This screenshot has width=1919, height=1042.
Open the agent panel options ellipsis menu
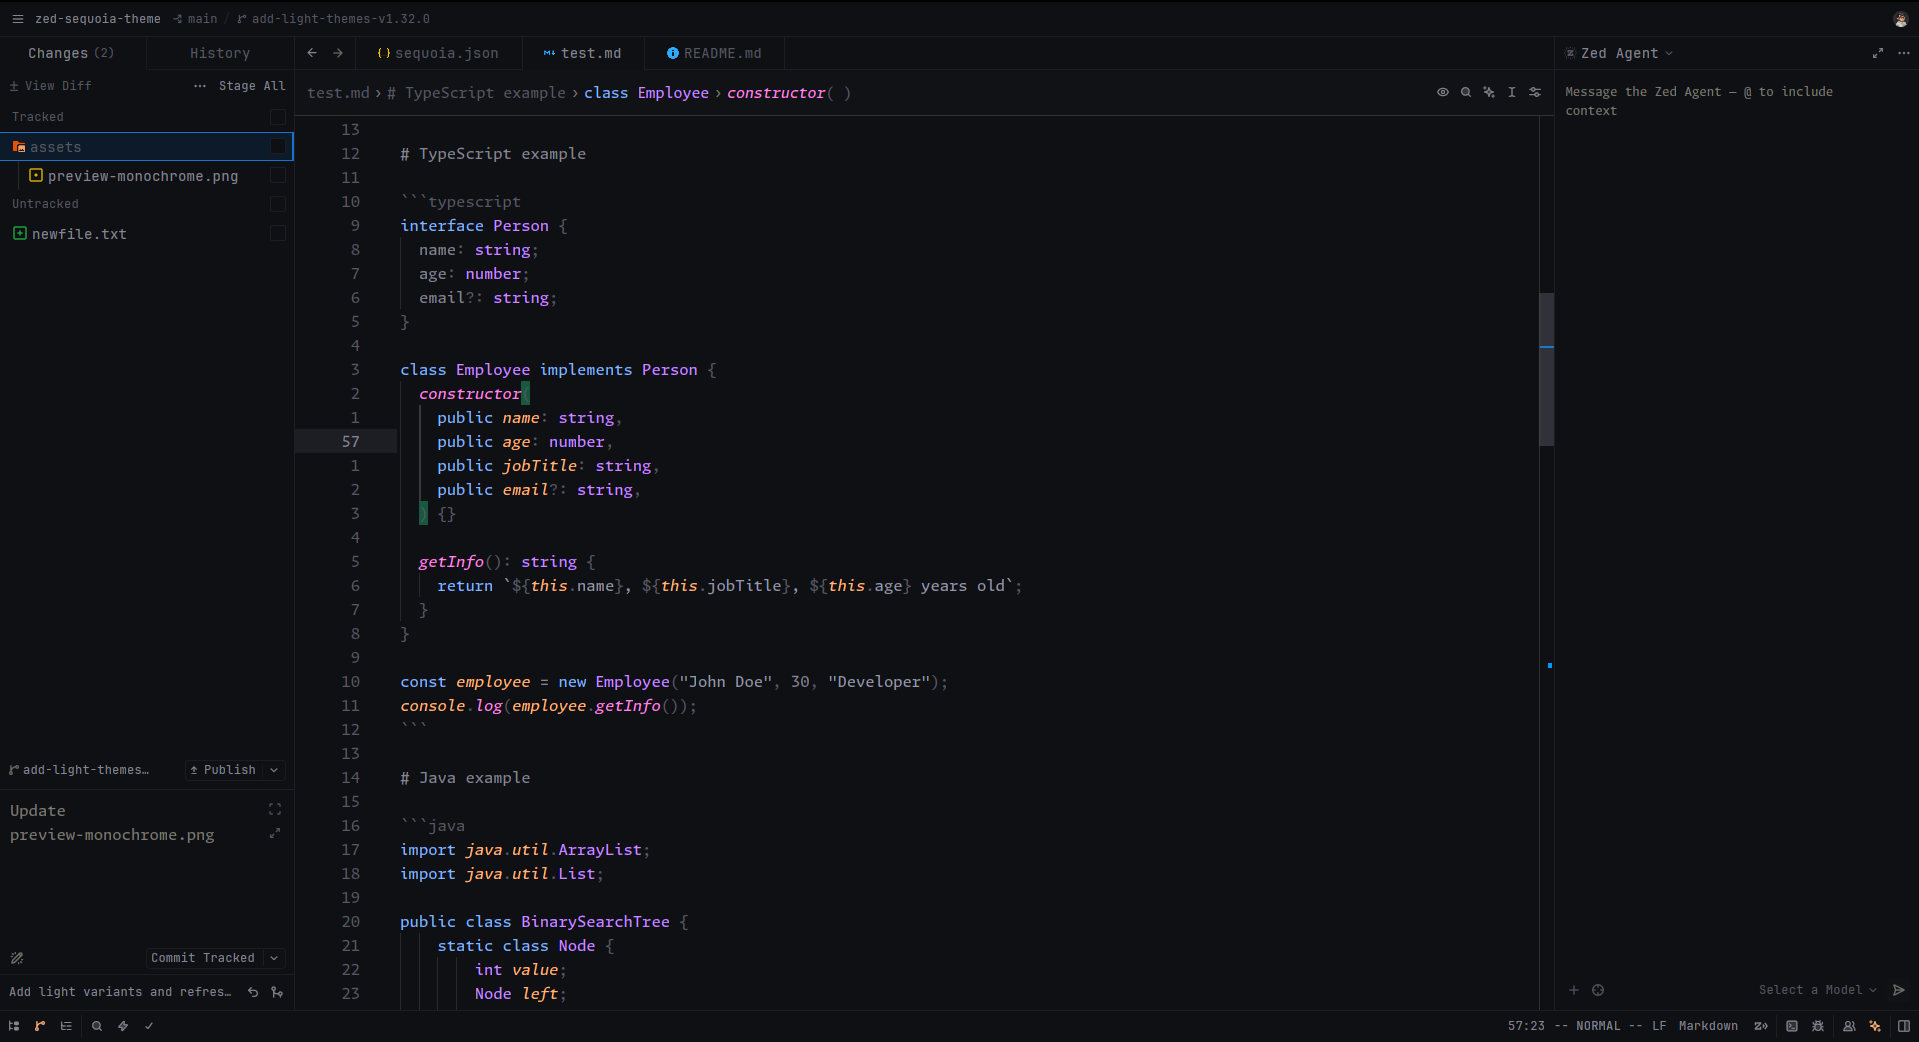point(1903,53)
